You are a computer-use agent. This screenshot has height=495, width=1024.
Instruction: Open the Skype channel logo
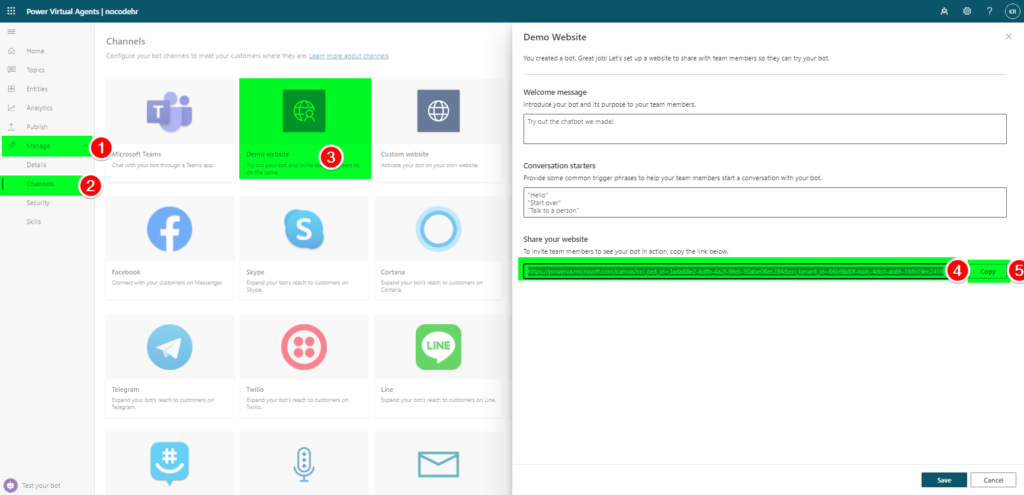coord(304,229)
